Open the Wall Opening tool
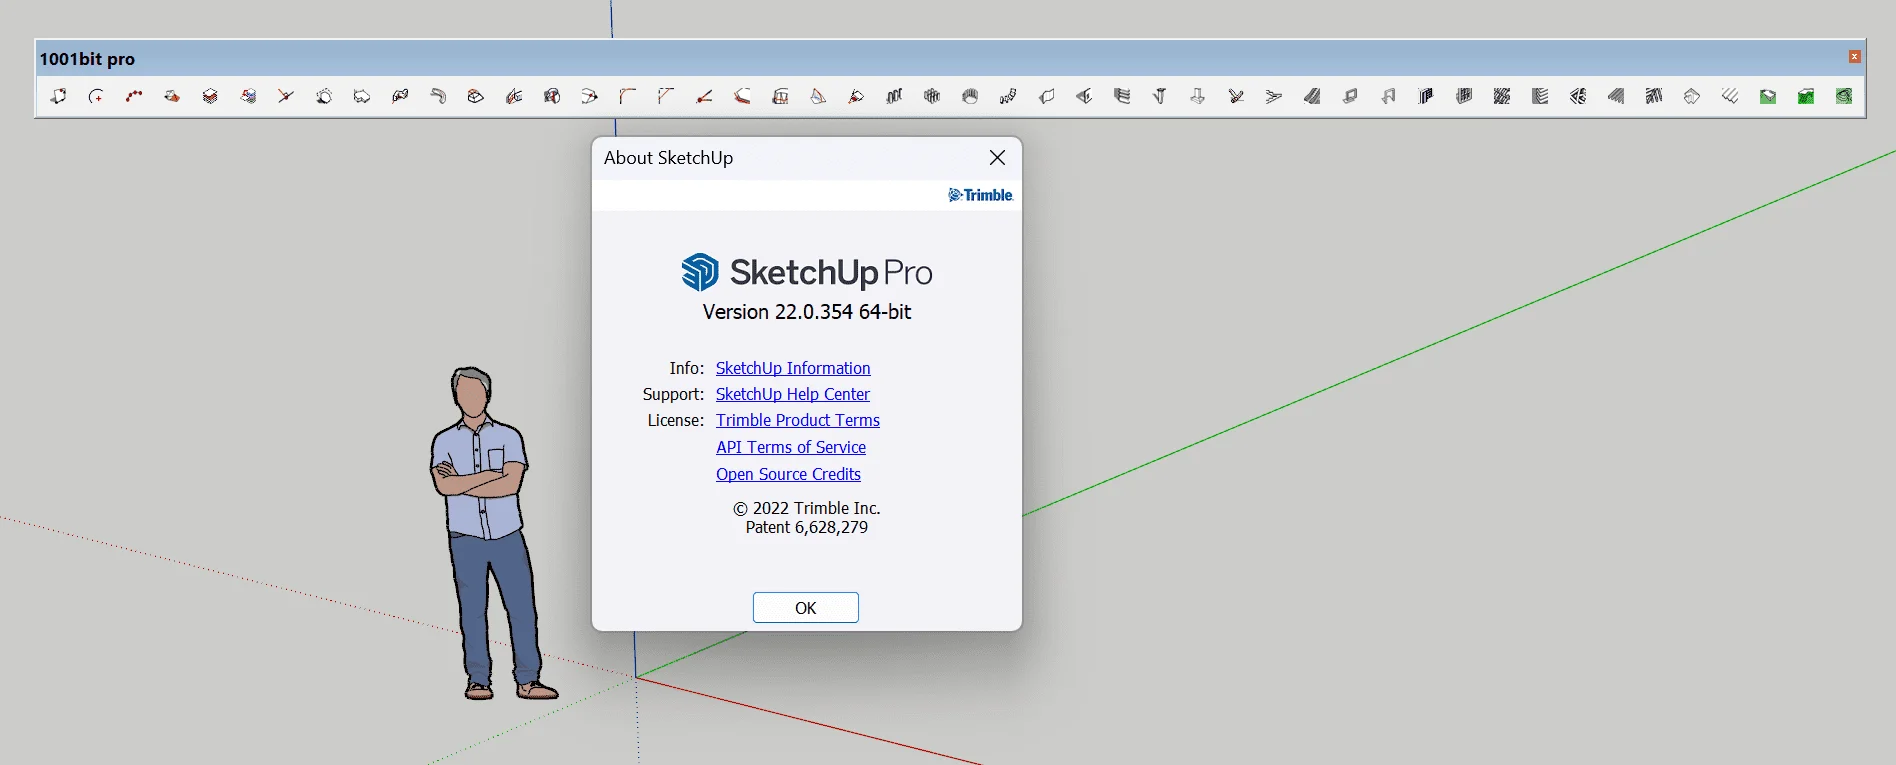The image size is (1896, 765). click(1084, 96)
